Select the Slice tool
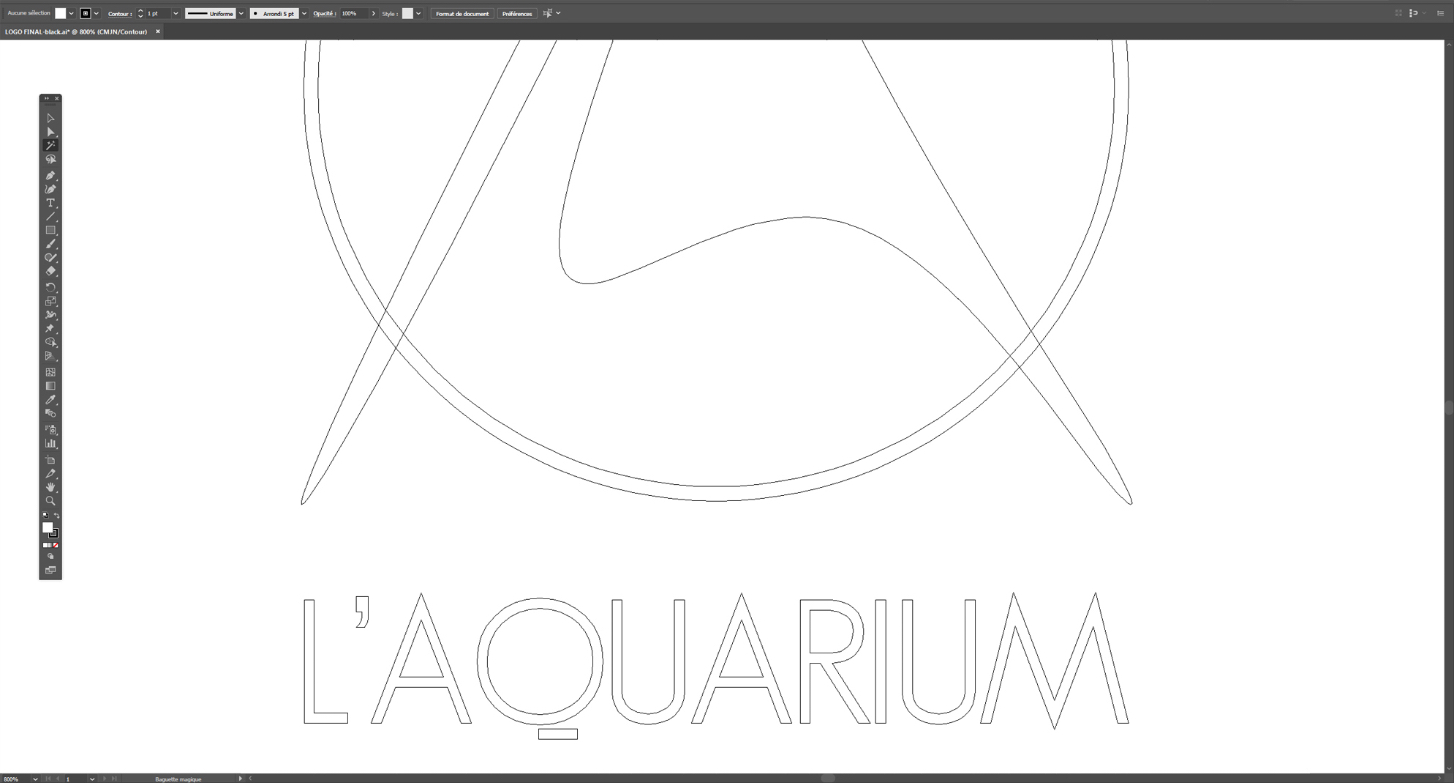Viewport: 1454px width, 783px height. [50, 473]
